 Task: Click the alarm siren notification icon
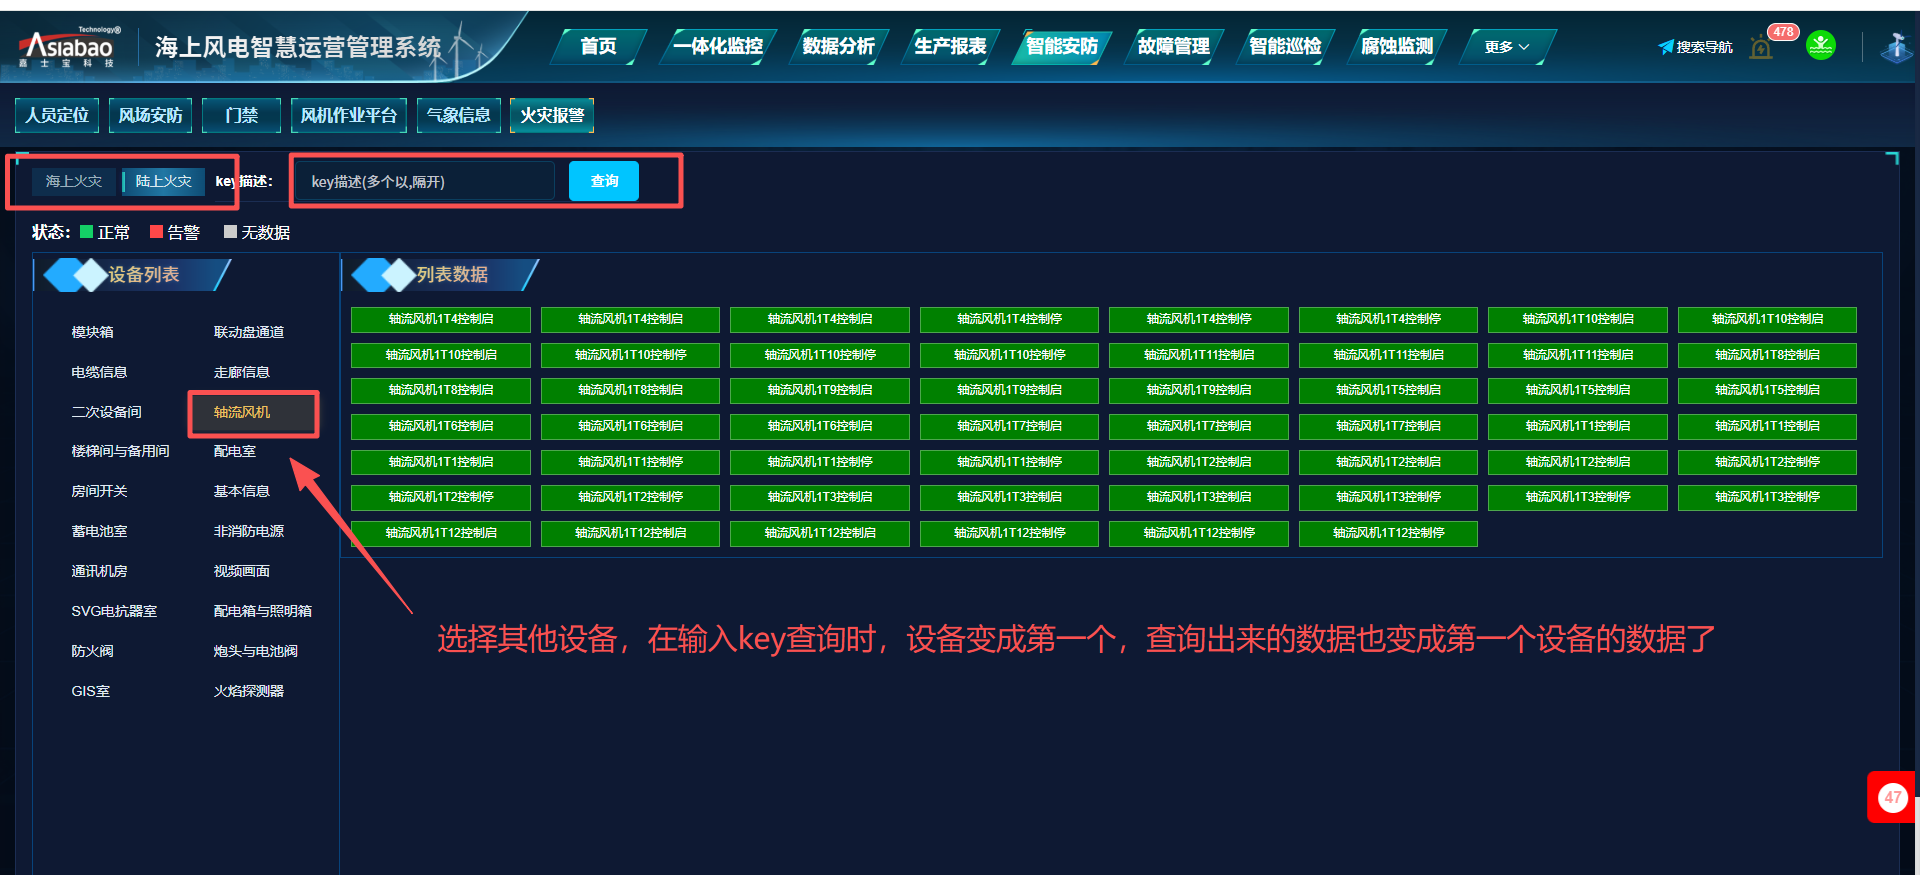tap(1761, 47)
